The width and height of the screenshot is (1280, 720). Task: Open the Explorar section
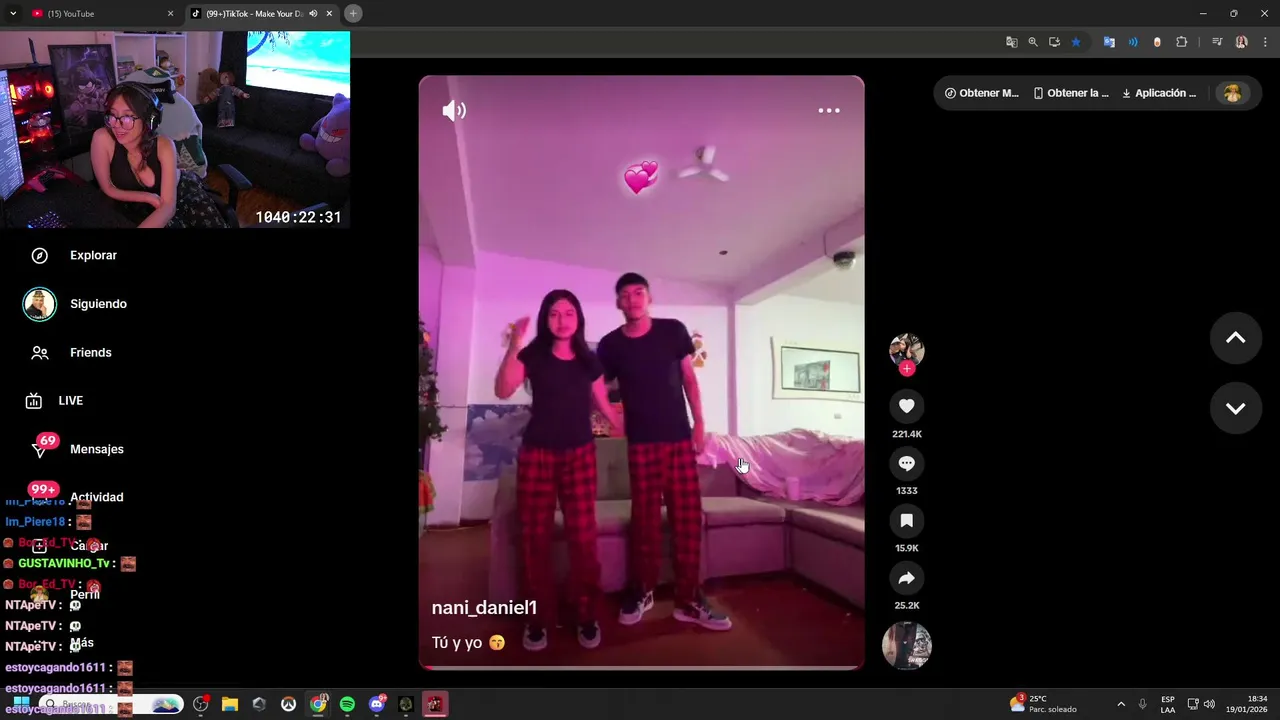click(x=93, y=256)
